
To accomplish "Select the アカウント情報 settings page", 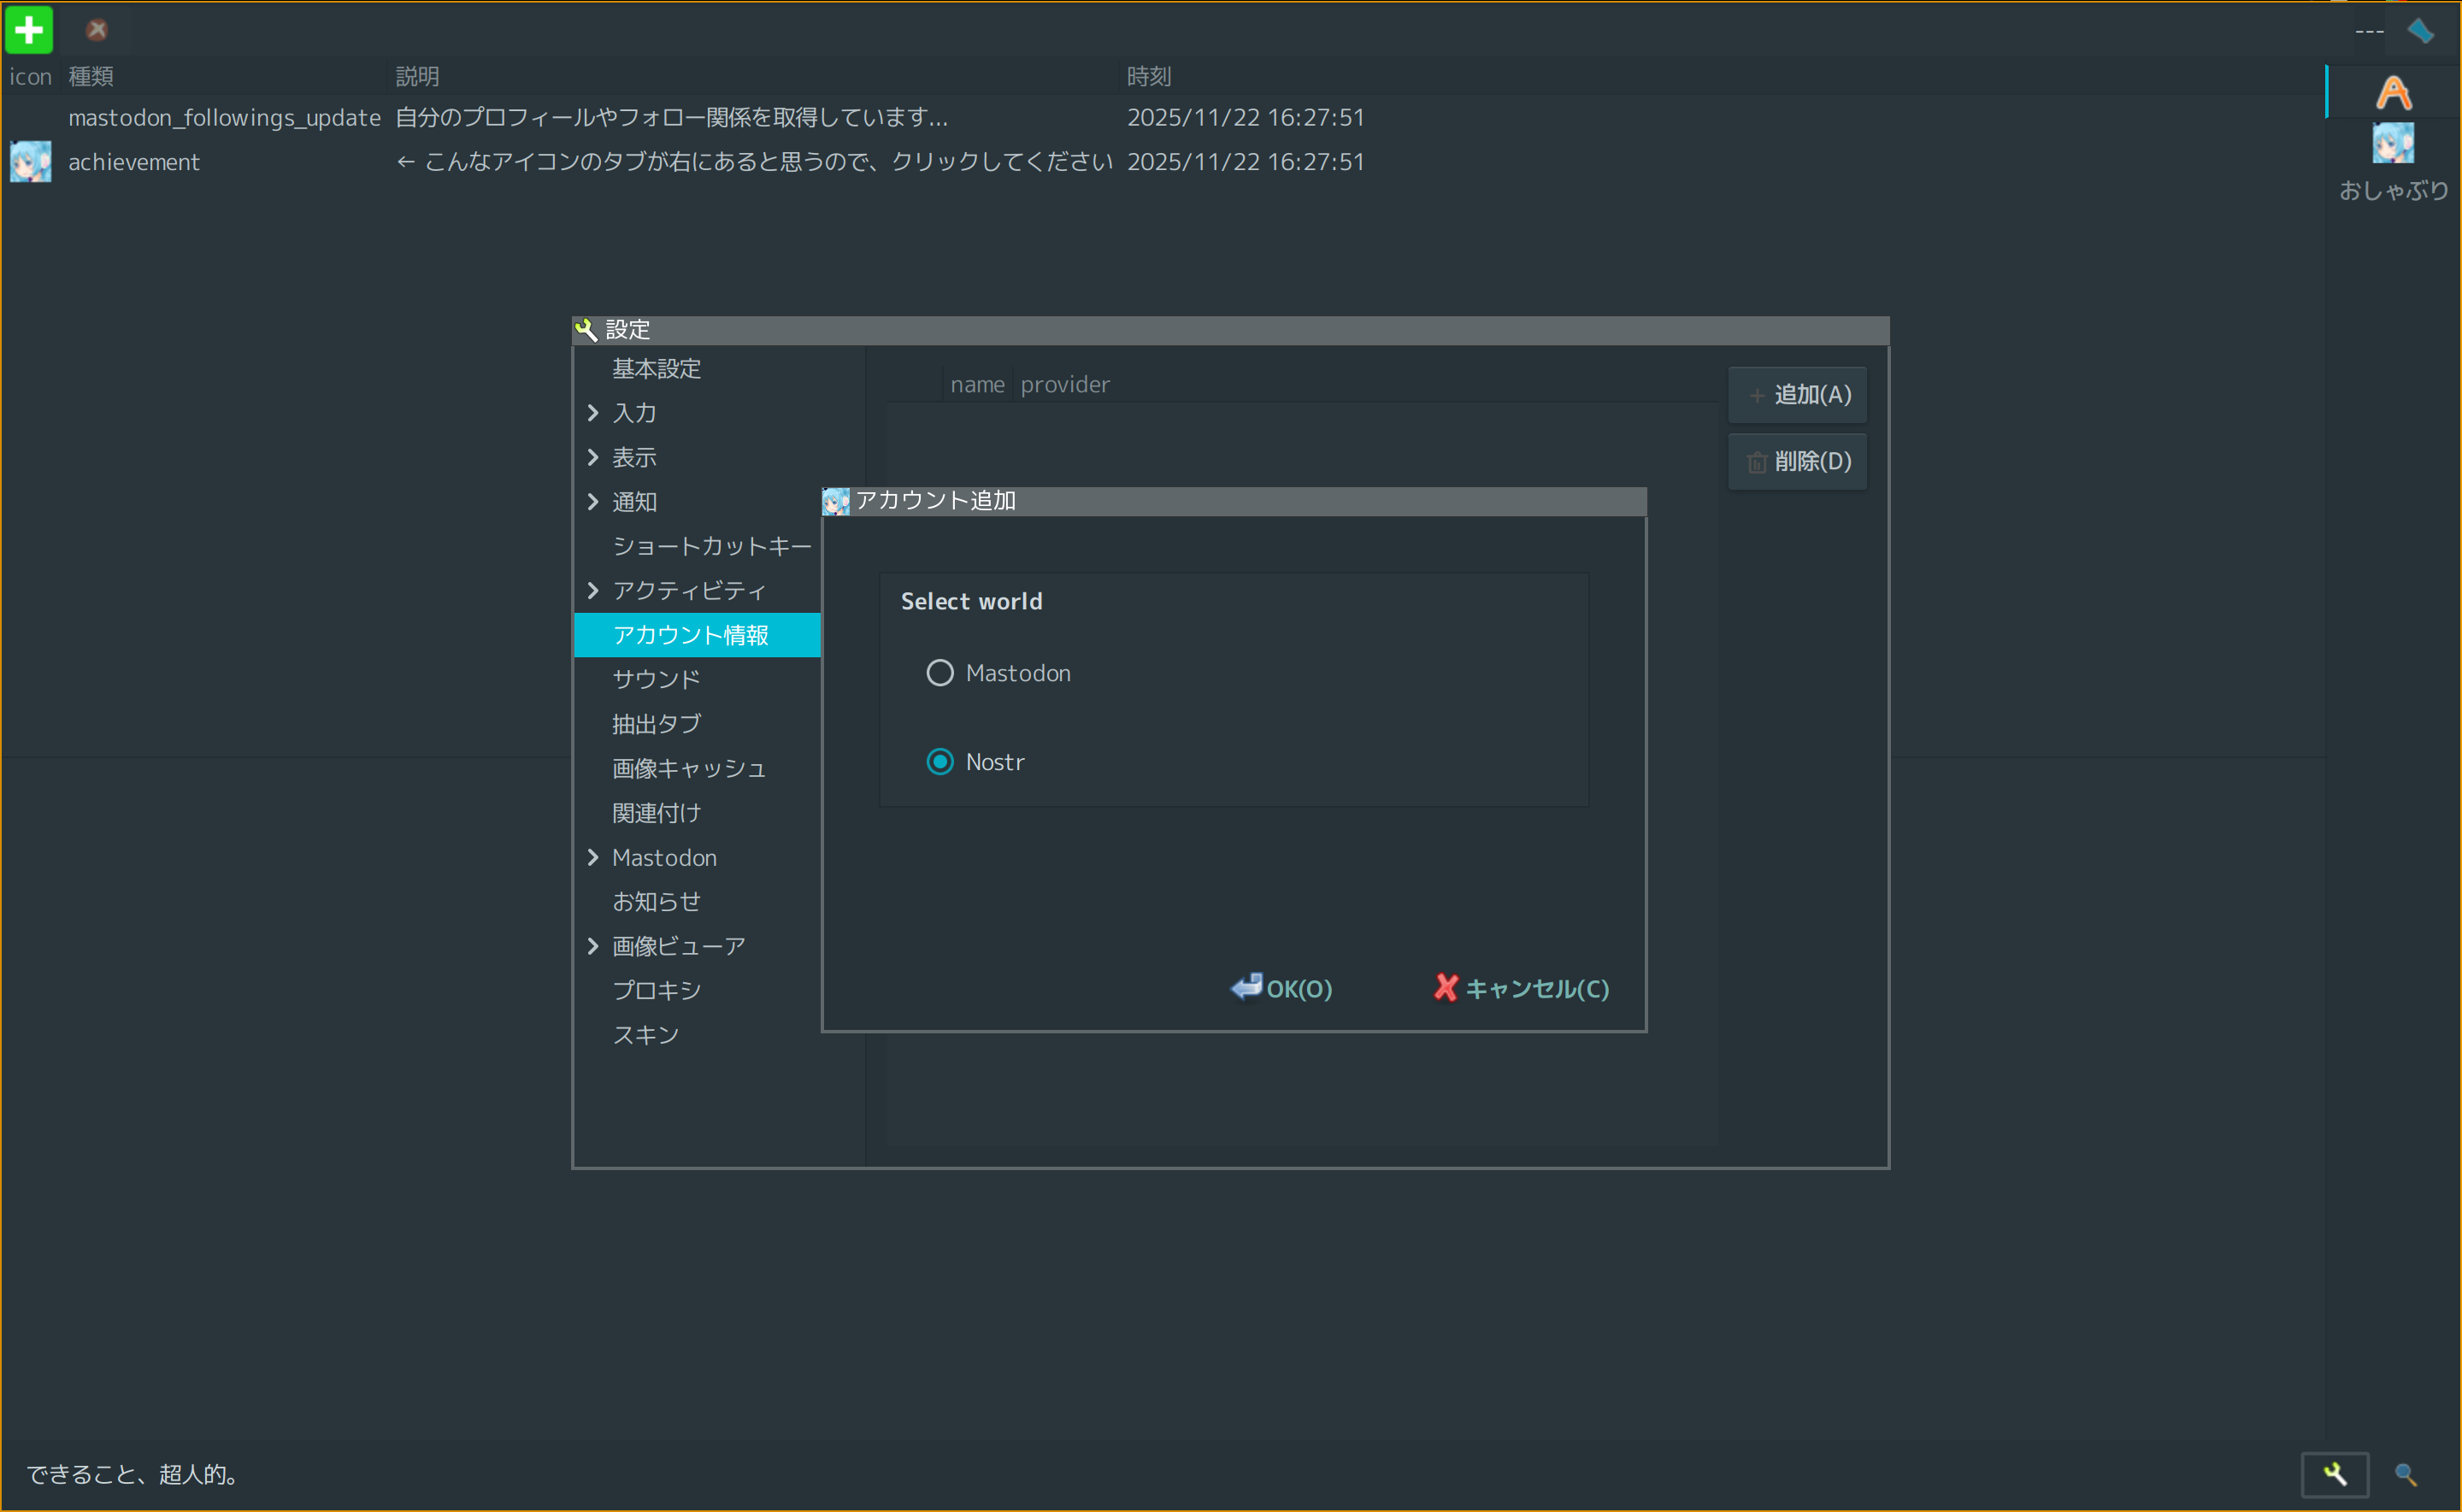I will (690, 635).
